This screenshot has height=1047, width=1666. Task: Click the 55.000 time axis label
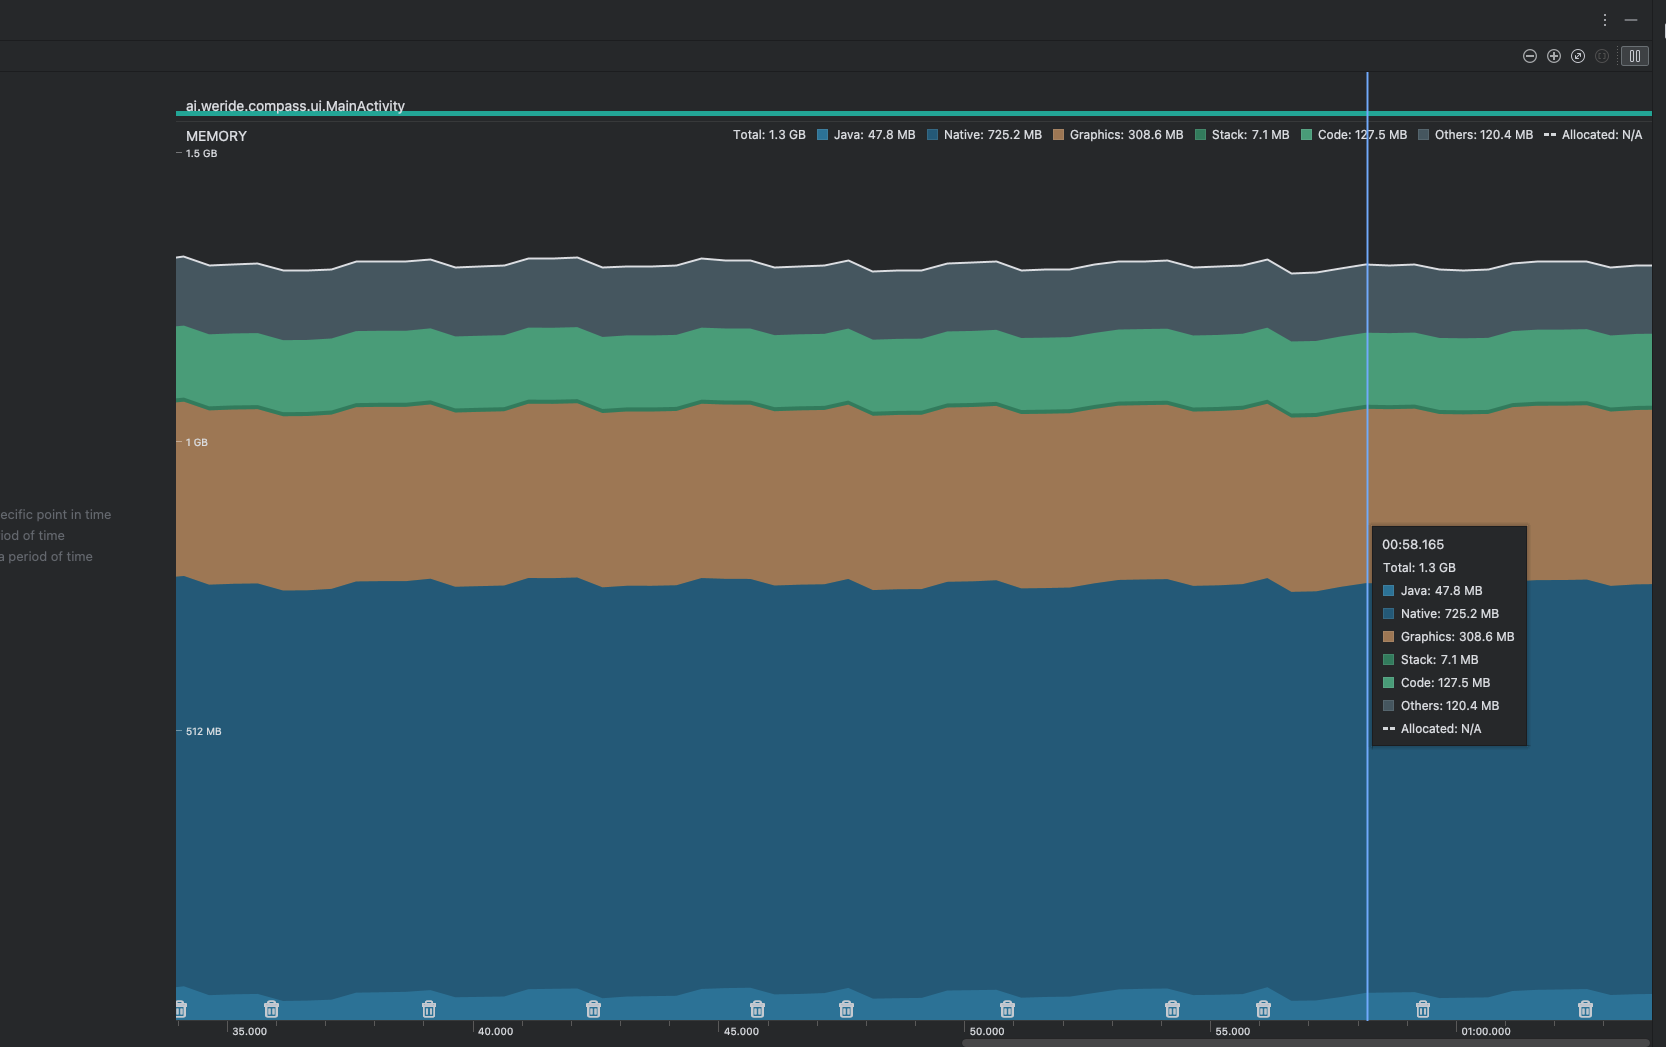click(1233, 1031)
